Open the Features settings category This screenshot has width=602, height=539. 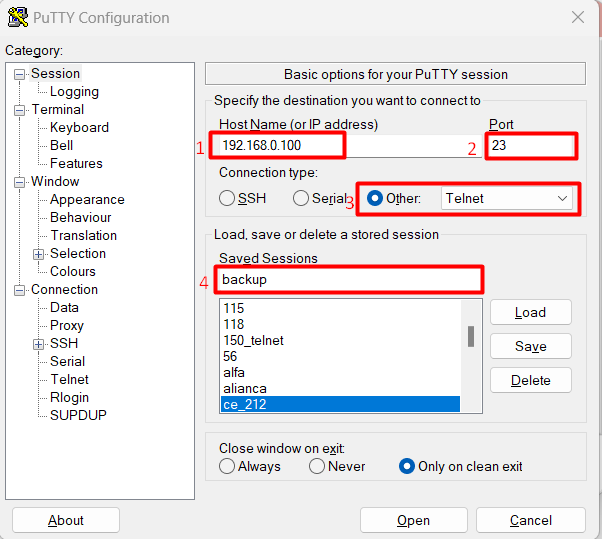(x=76, y=164)
